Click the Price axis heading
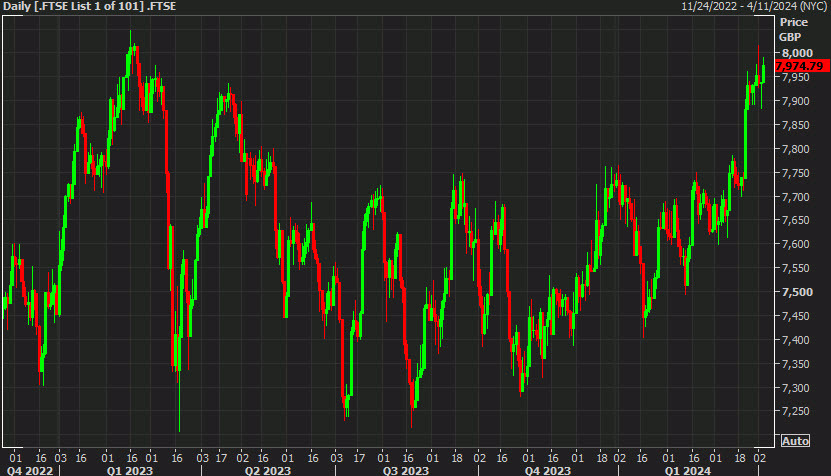The height and width of the screenshot is (476, 831). click(x=793, y=22)
